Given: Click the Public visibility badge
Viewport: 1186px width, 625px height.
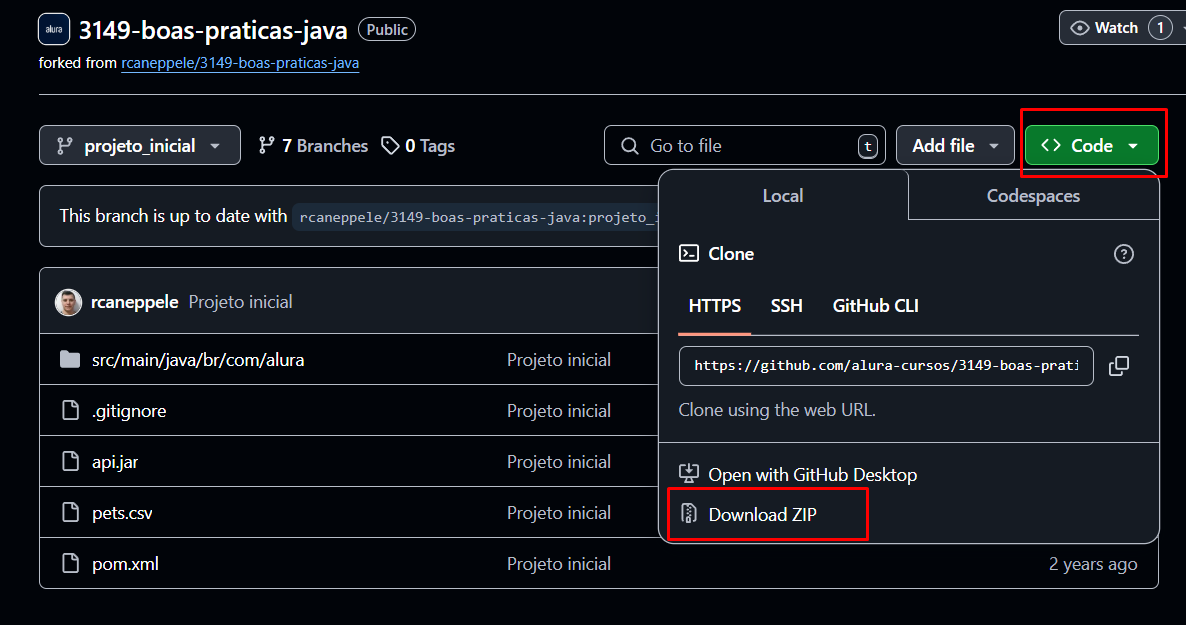Looking at the screenshot, I should [x=387, y=30].
